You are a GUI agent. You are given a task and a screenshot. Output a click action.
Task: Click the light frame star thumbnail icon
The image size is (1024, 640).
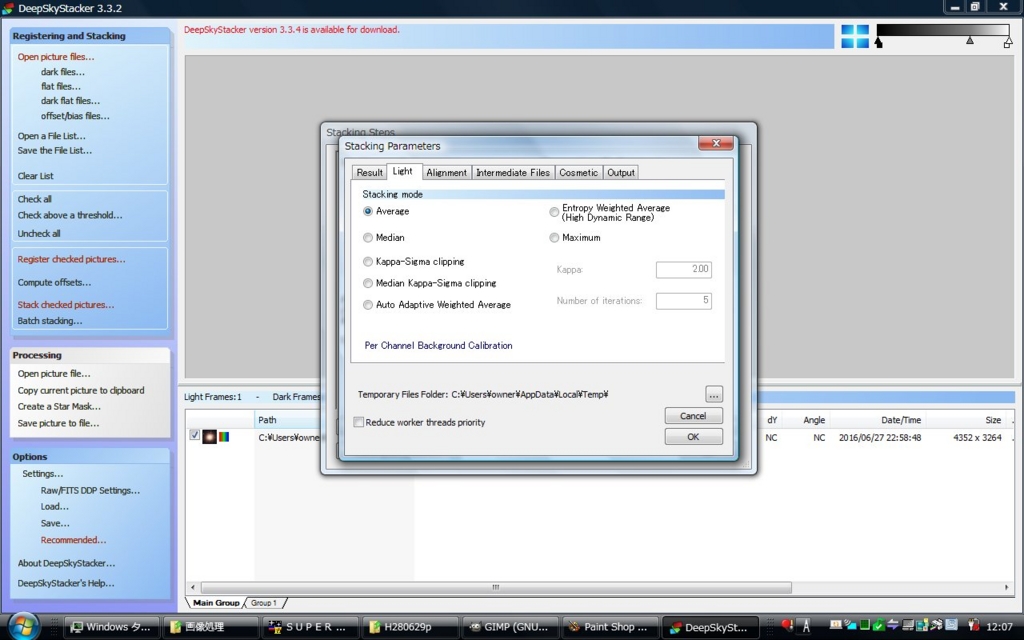coord(210,437)
